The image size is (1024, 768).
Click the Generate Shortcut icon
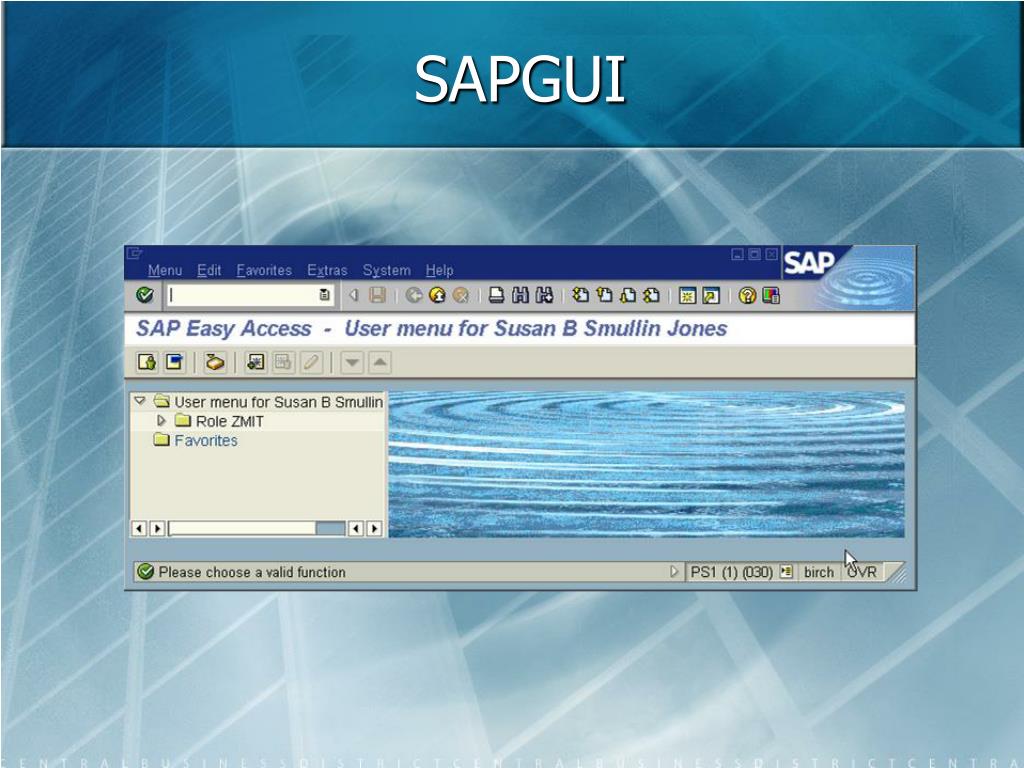pyautogui.click(x=711, y=296)
